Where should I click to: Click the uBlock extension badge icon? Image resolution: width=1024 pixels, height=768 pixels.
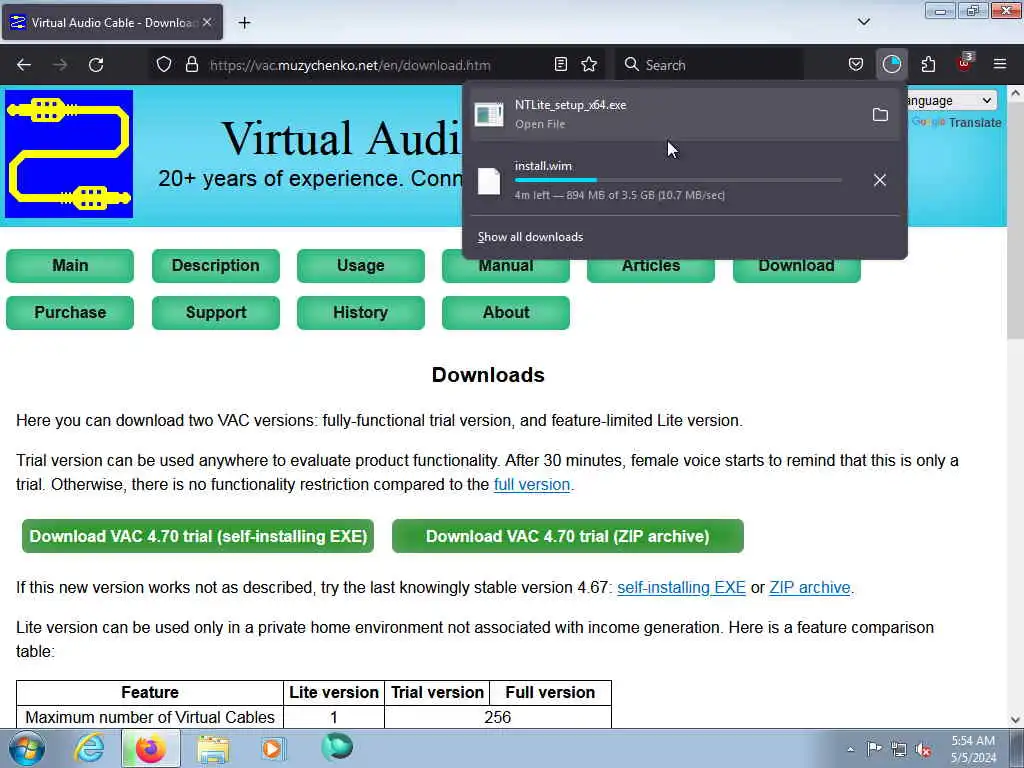pos(965,63)
